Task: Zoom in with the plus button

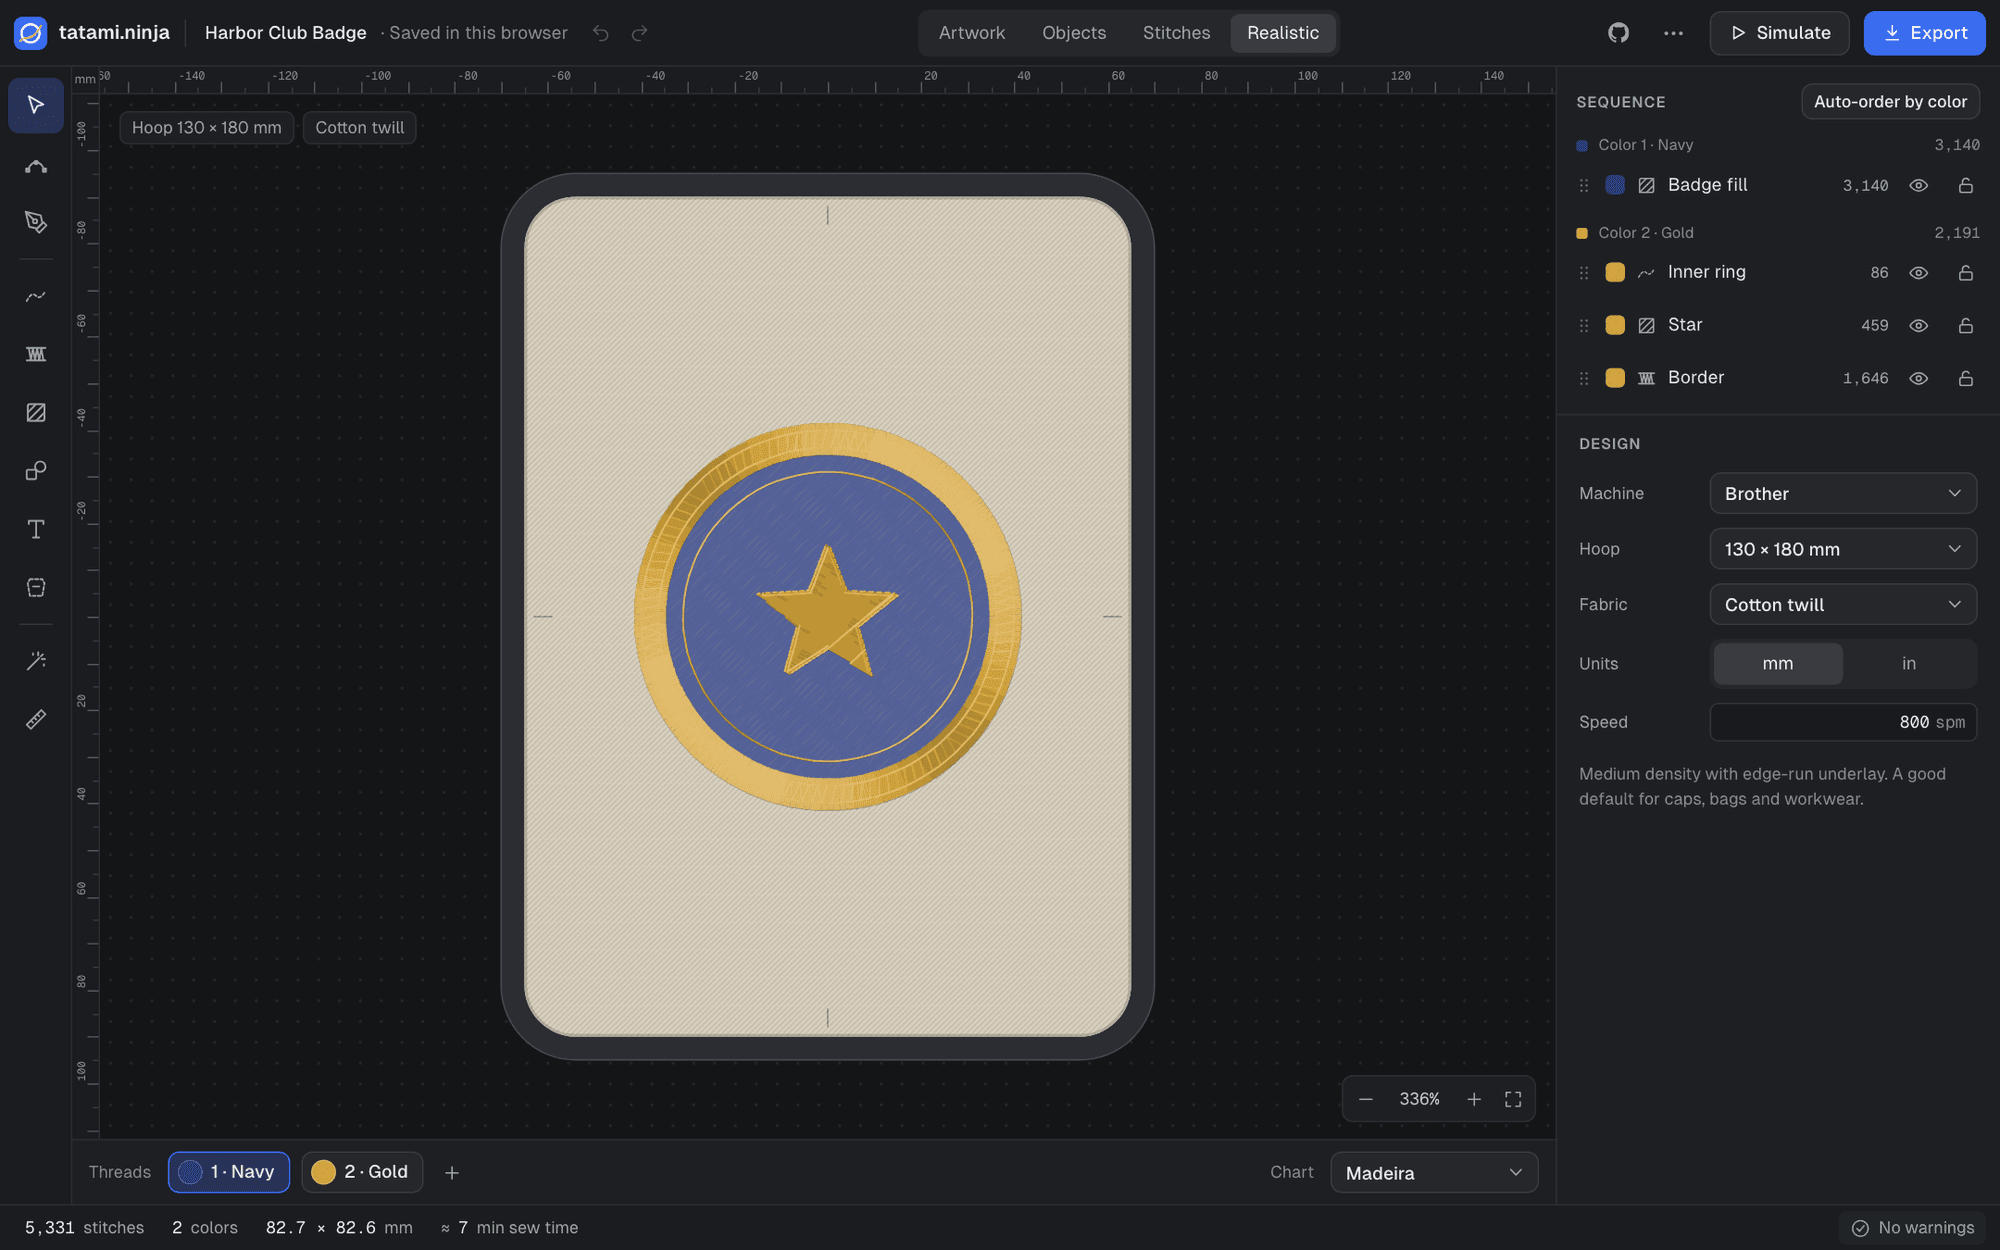Action: pyautogui.click(x=1474, y=1099)
